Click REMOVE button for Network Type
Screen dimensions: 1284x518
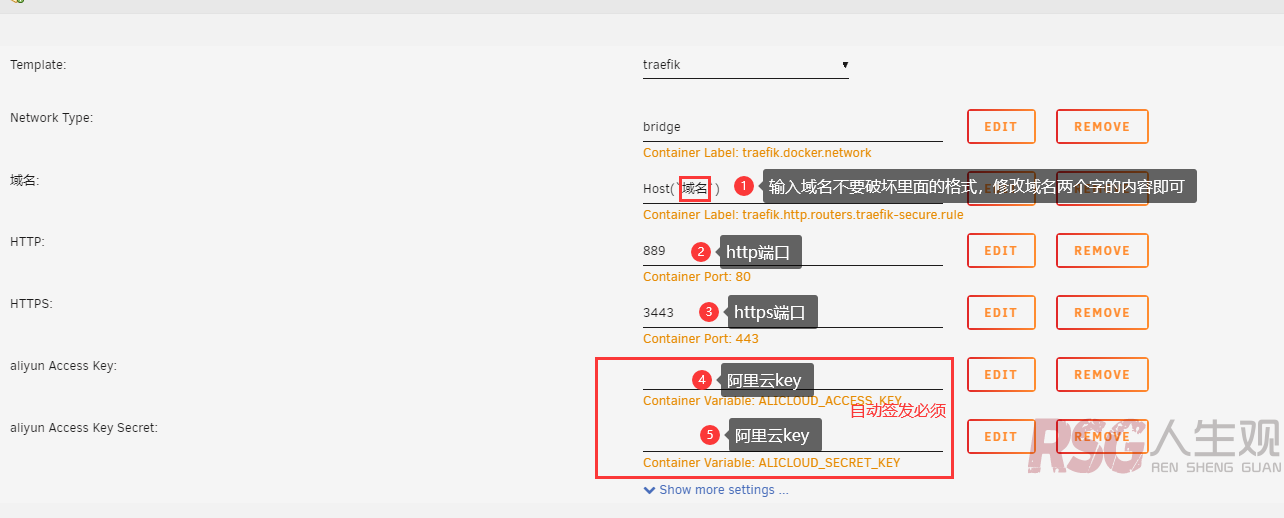pyautogui.click(x=1102, y=127)
